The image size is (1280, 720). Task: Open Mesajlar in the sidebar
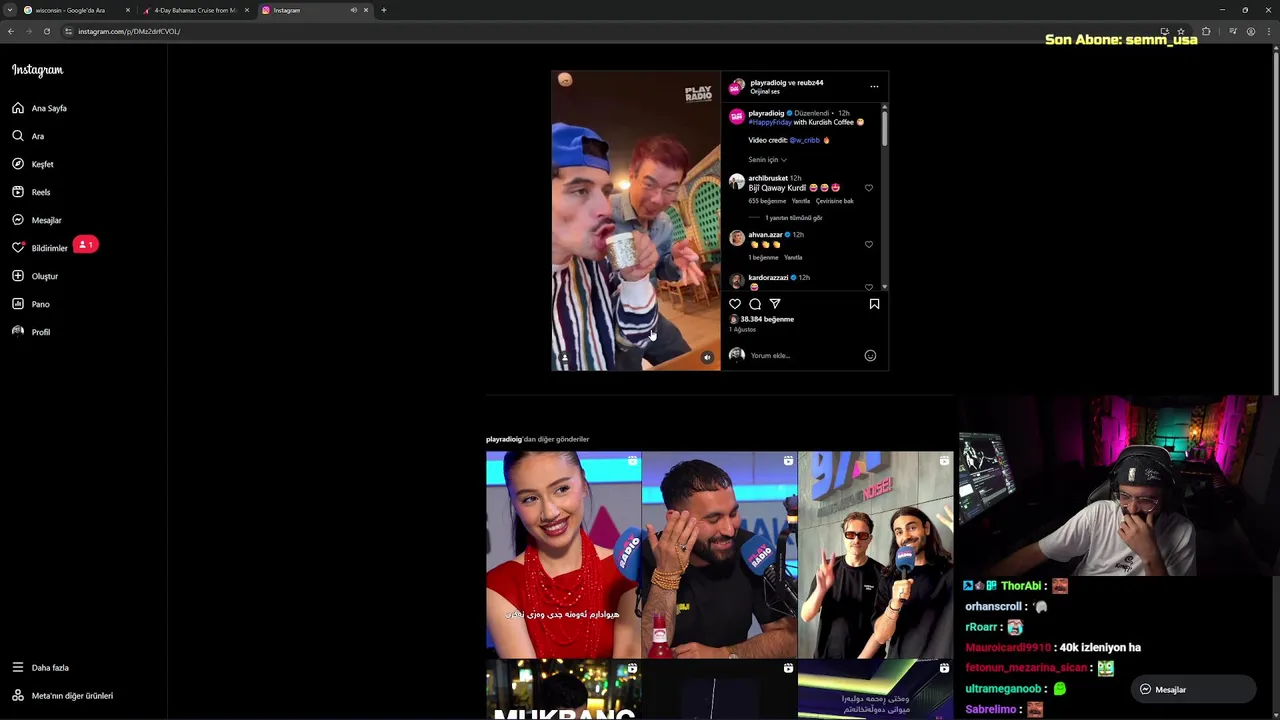coord(38,220)
